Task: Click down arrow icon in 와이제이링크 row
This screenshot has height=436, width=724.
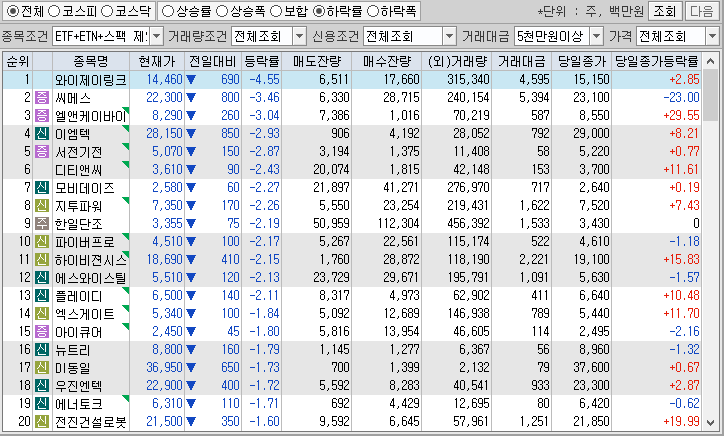Action: point(191,80)
